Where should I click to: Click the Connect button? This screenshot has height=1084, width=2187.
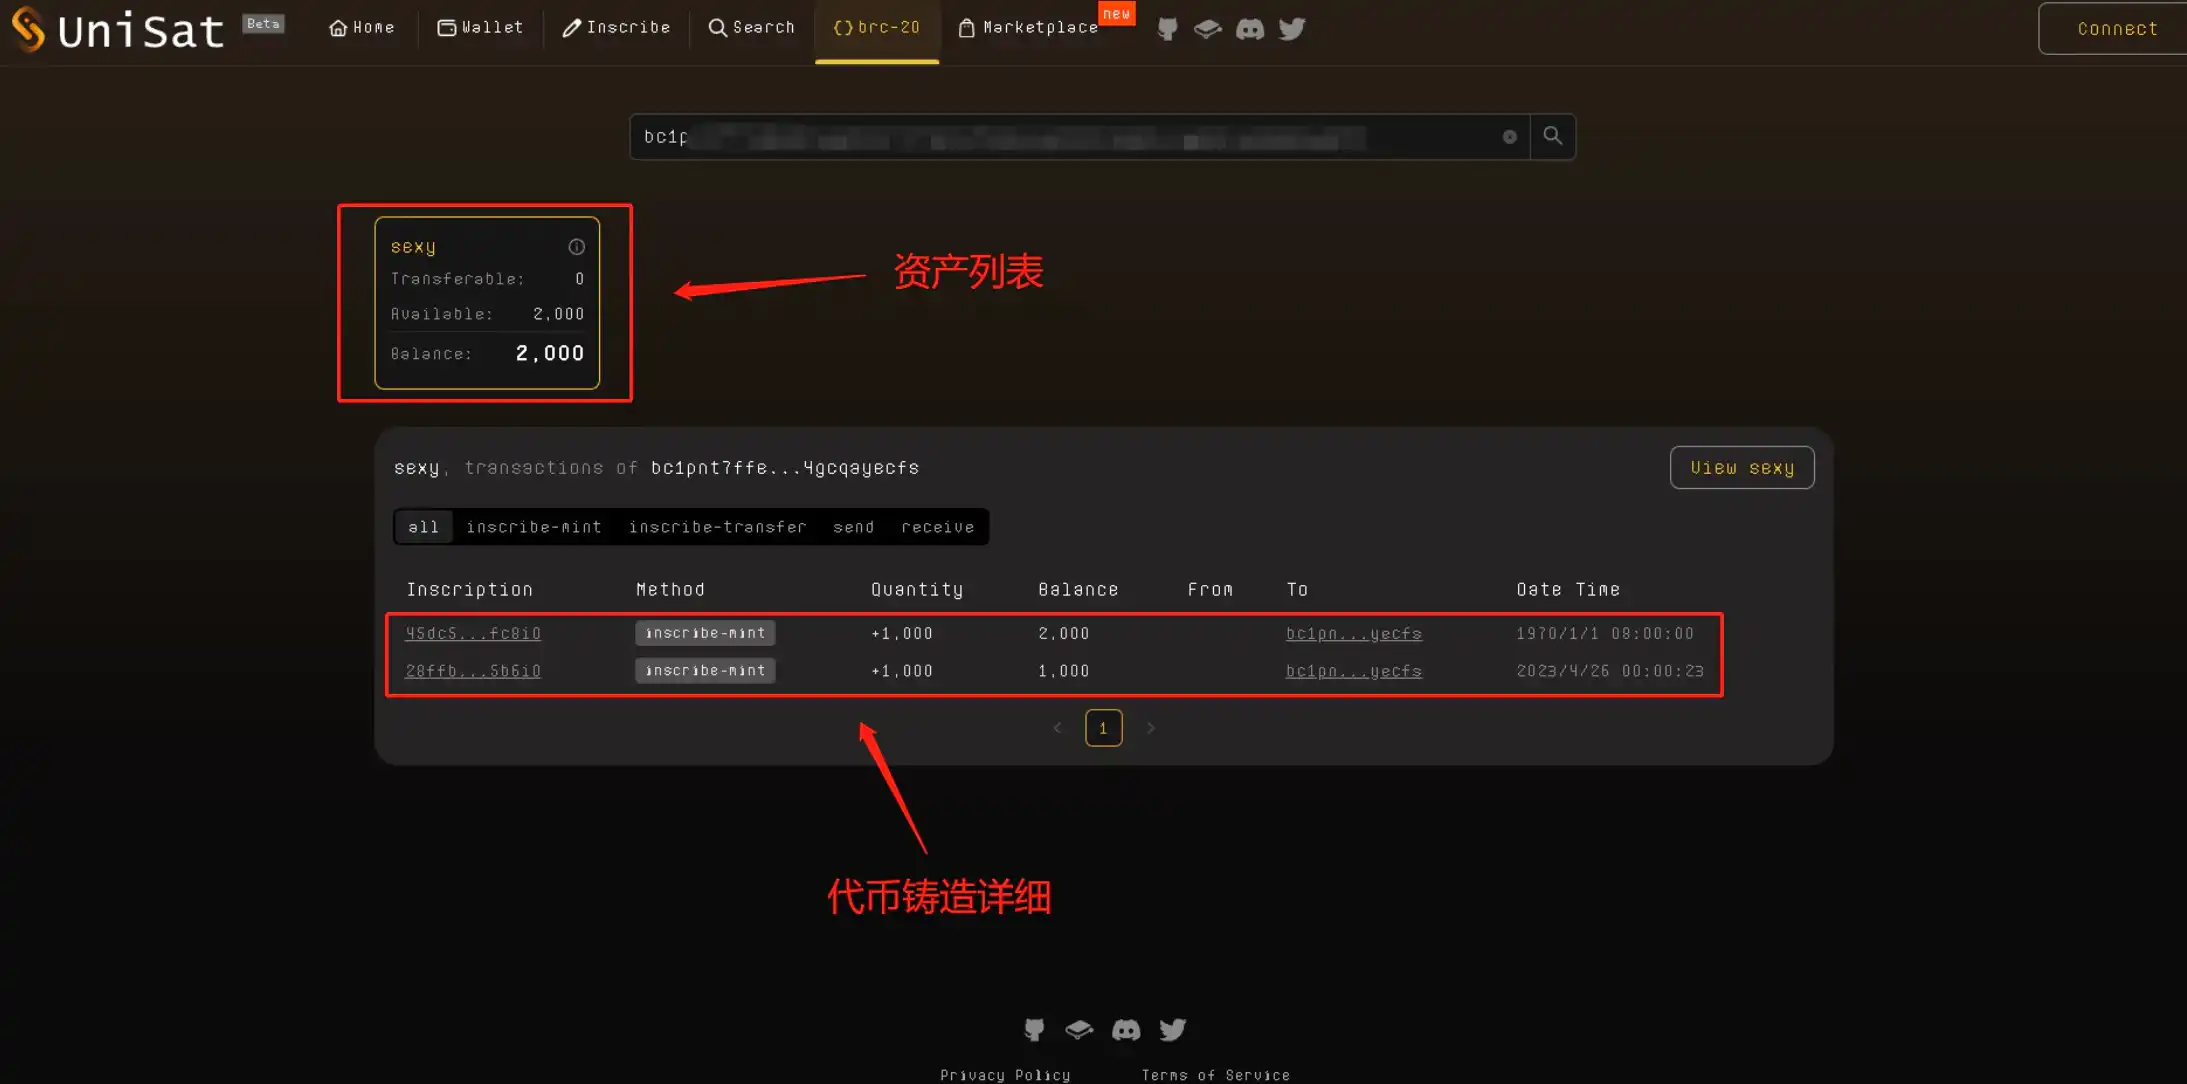coord(2107,28)
